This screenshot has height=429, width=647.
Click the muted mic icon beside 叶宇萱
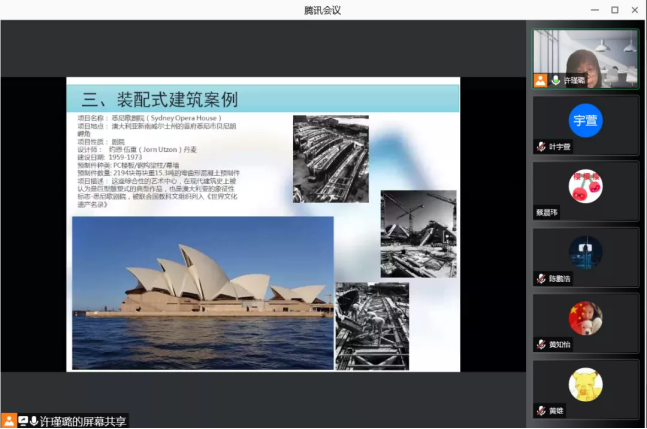(x=540, y=146)
